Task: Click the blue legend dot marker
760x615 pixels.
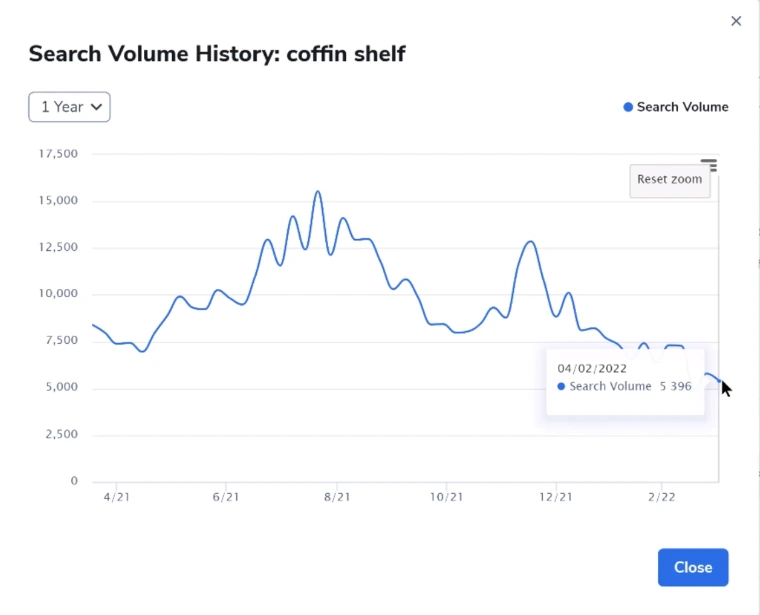Action: coord(628,107)
